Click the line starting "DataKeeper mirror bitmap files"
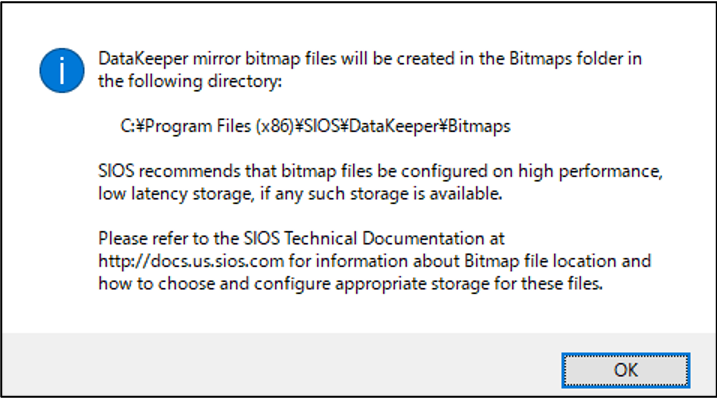The image size is (717, 400). tap(370, 58)
